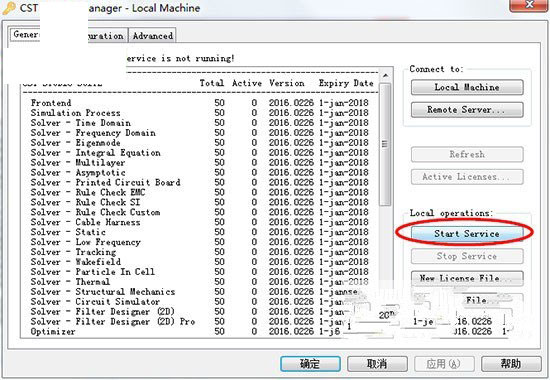The width and height of the screenshot is (550, 380).
Task: Click the CST key icon in title bar
Action: (x=8, y=8)
